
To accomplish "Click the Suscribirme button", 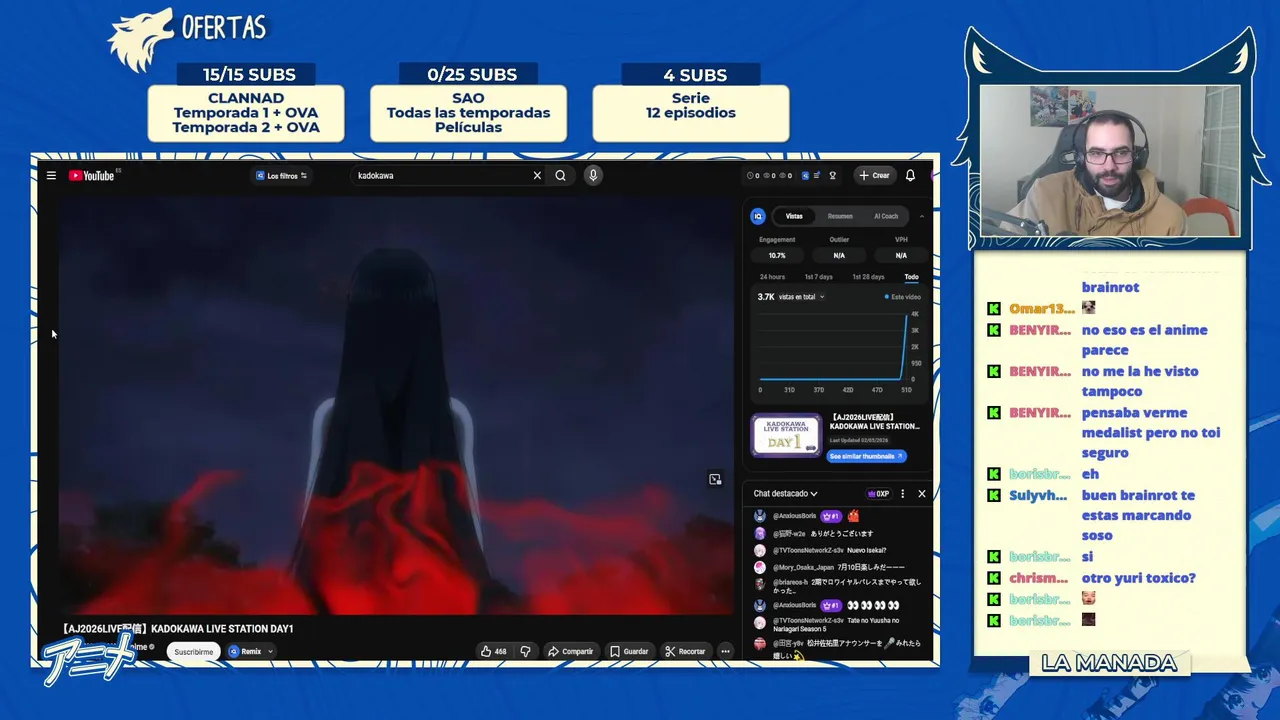I will point(193,651).
